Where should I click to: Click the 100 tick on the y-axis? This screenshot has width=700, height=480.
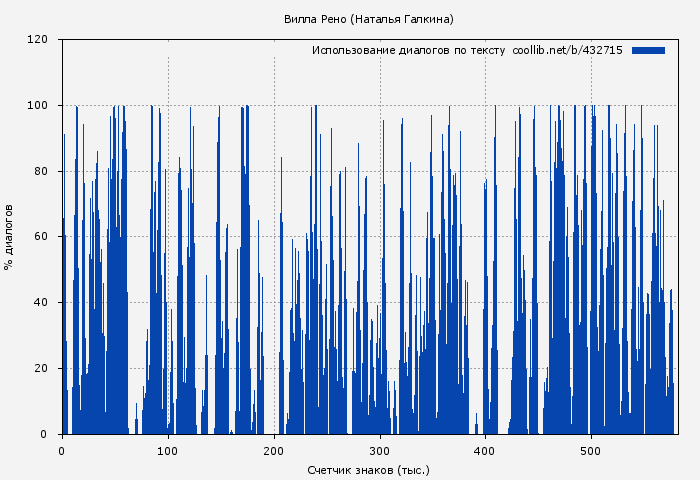[x=38, y=106]
